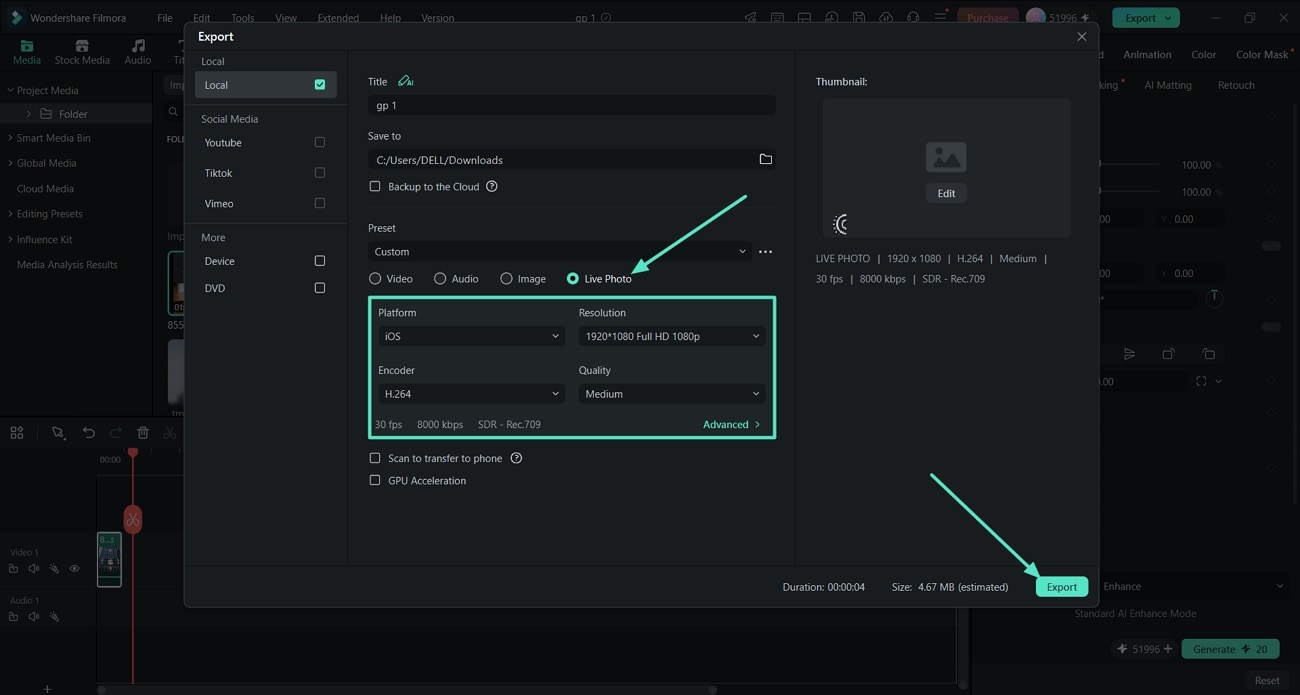1300x695 pixels.
Task: Select the Audio format radio button
Action: coord(440,279)
